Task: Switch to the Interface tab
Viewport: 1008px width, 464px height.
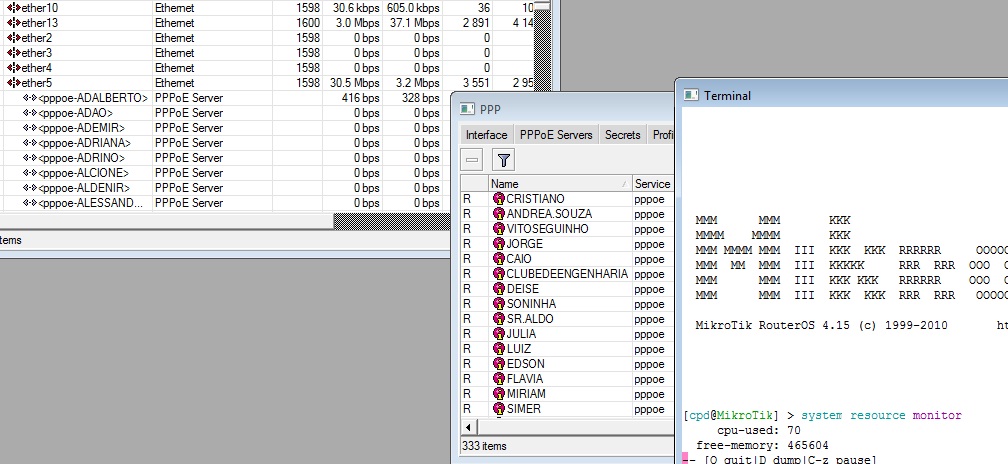Action: 486,135
